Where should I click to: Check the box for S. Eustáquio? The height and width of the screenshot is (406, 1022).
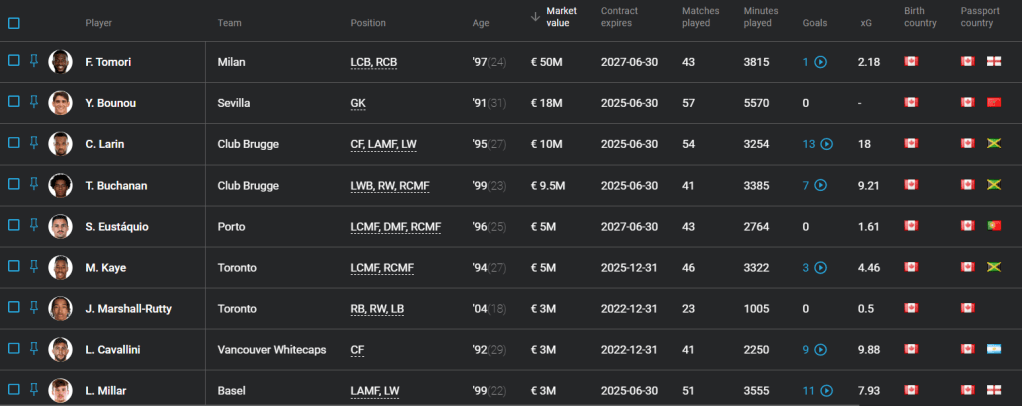click(x=14, y=226)
